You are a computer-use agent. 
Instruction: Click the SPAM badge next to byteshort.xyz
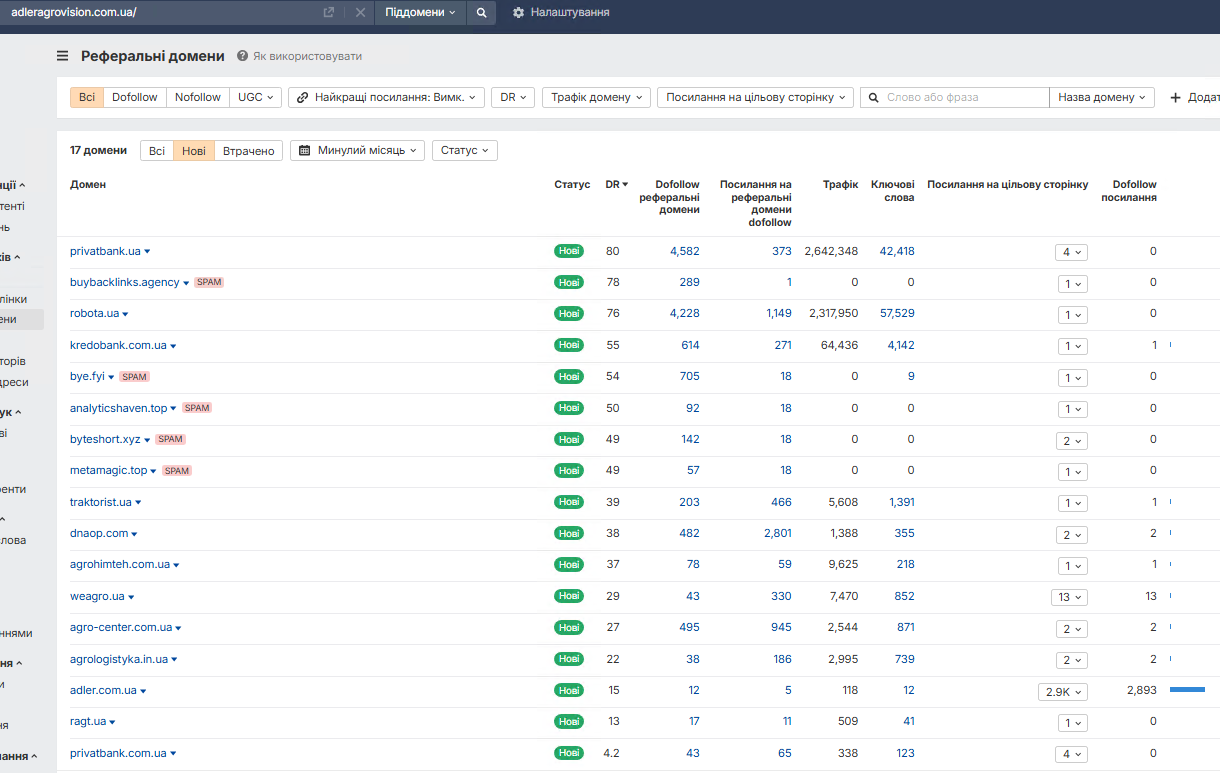(x=171, y=439)
